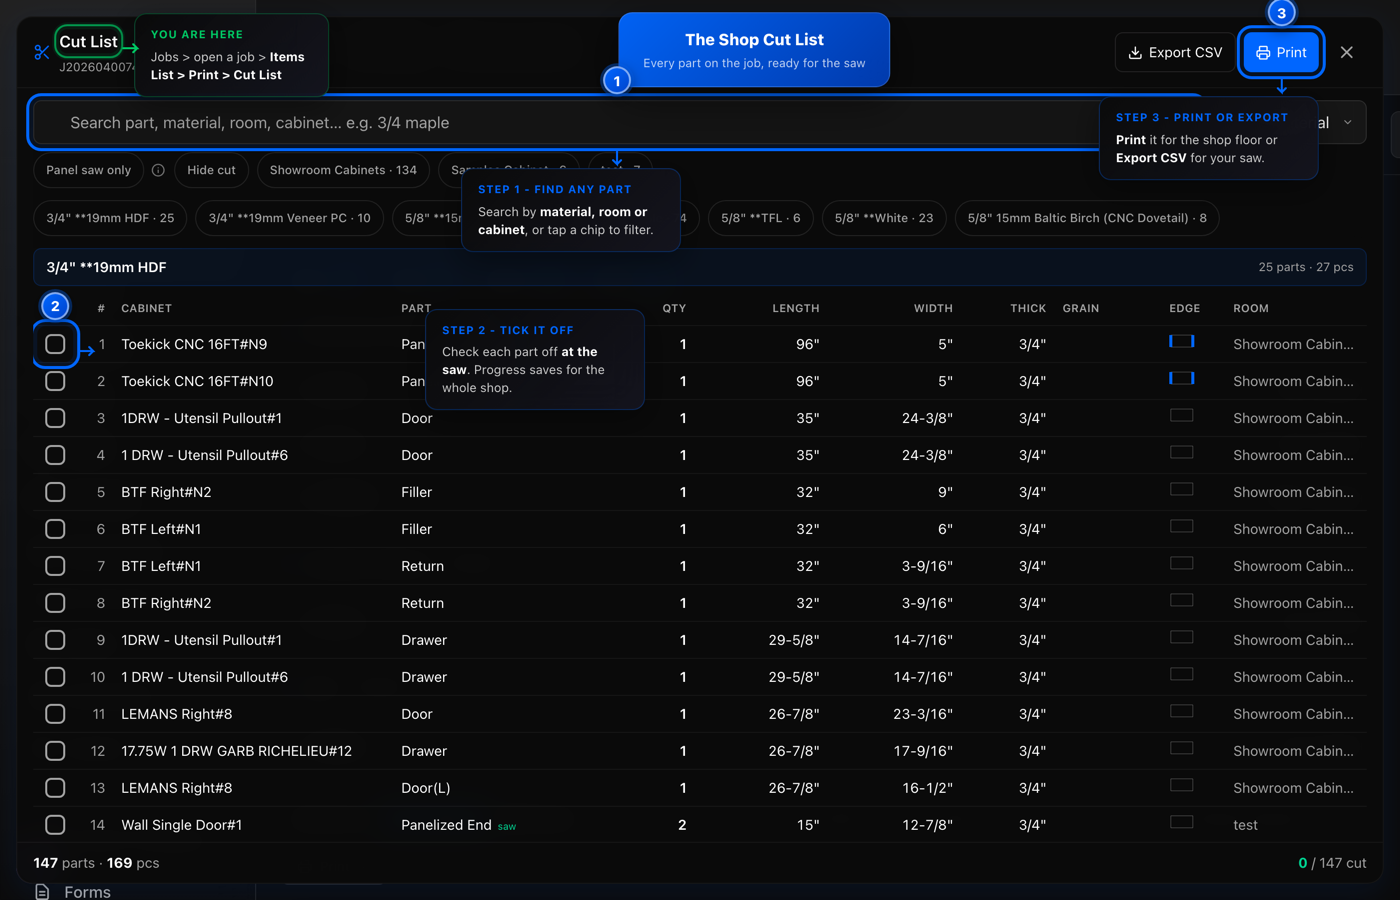Viewport: 1400px width, 900px height.
Task: Click the scissors Cut List icon
Action: pos(41,52)
